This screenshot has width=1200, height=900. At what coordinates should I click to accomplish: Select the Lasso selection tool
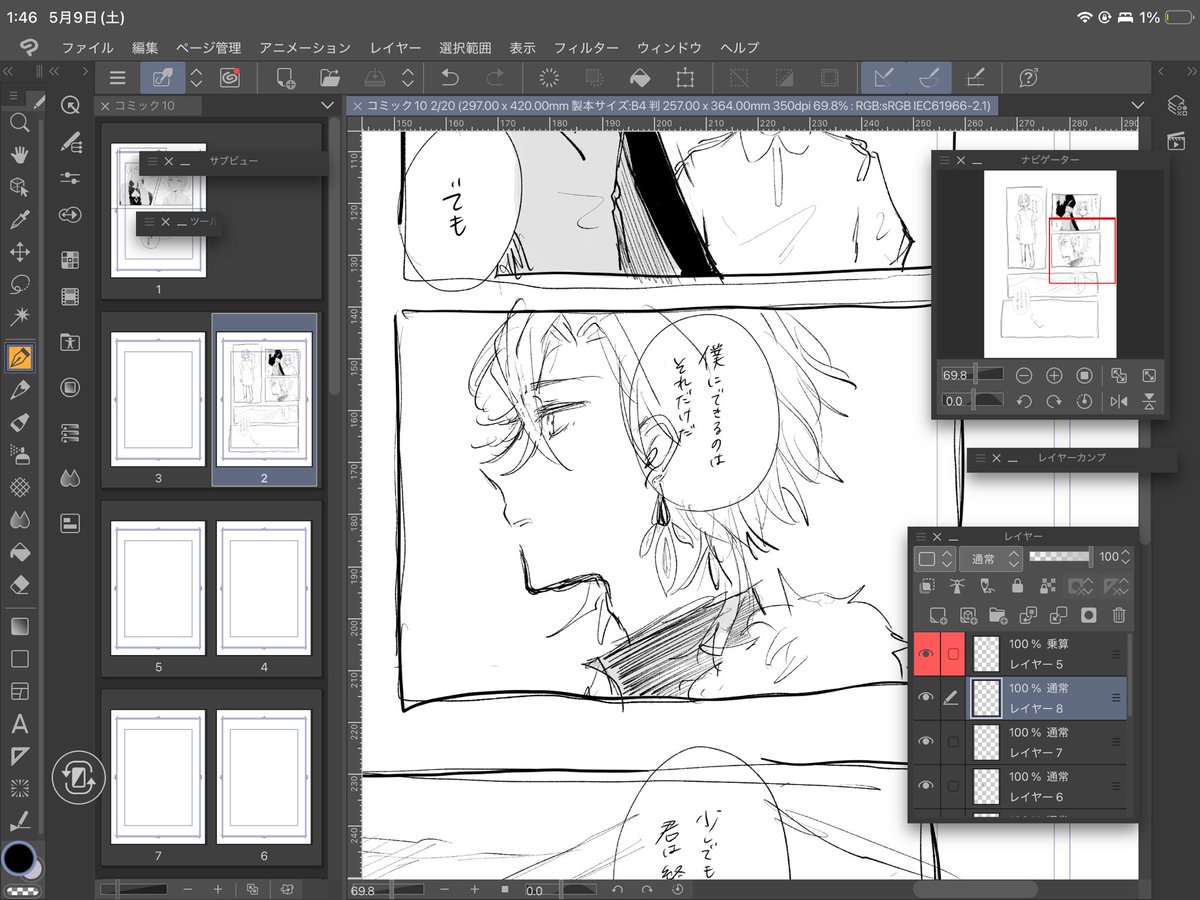click(19, 284)
